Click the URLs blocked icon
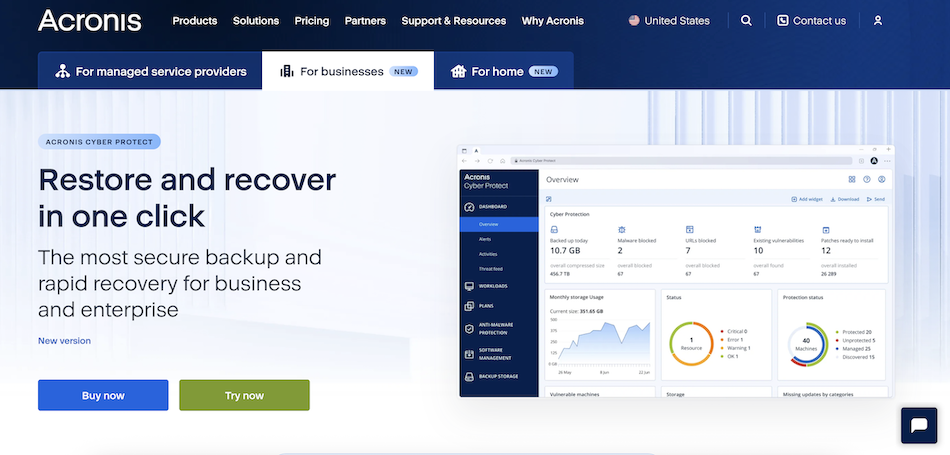The image size is (950, 455). click(689, 230)
